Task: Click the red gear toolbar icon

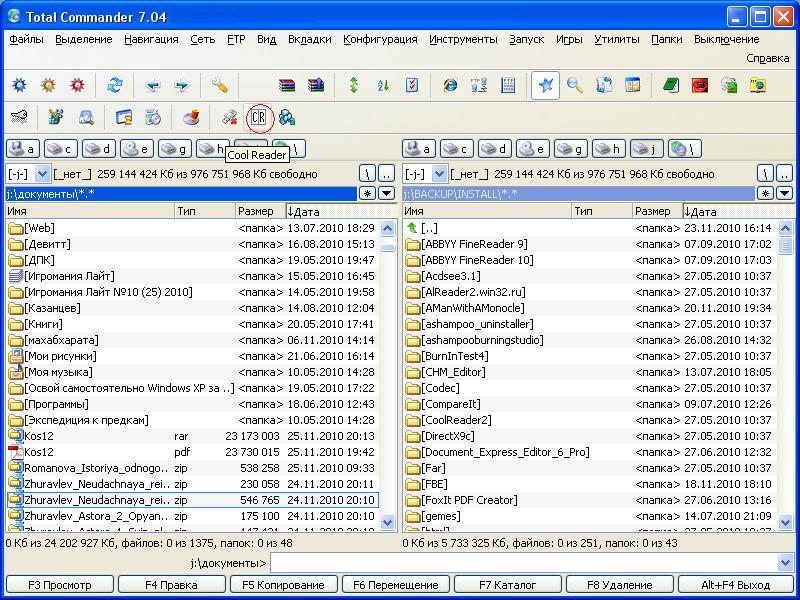Action: coord(78,85)
